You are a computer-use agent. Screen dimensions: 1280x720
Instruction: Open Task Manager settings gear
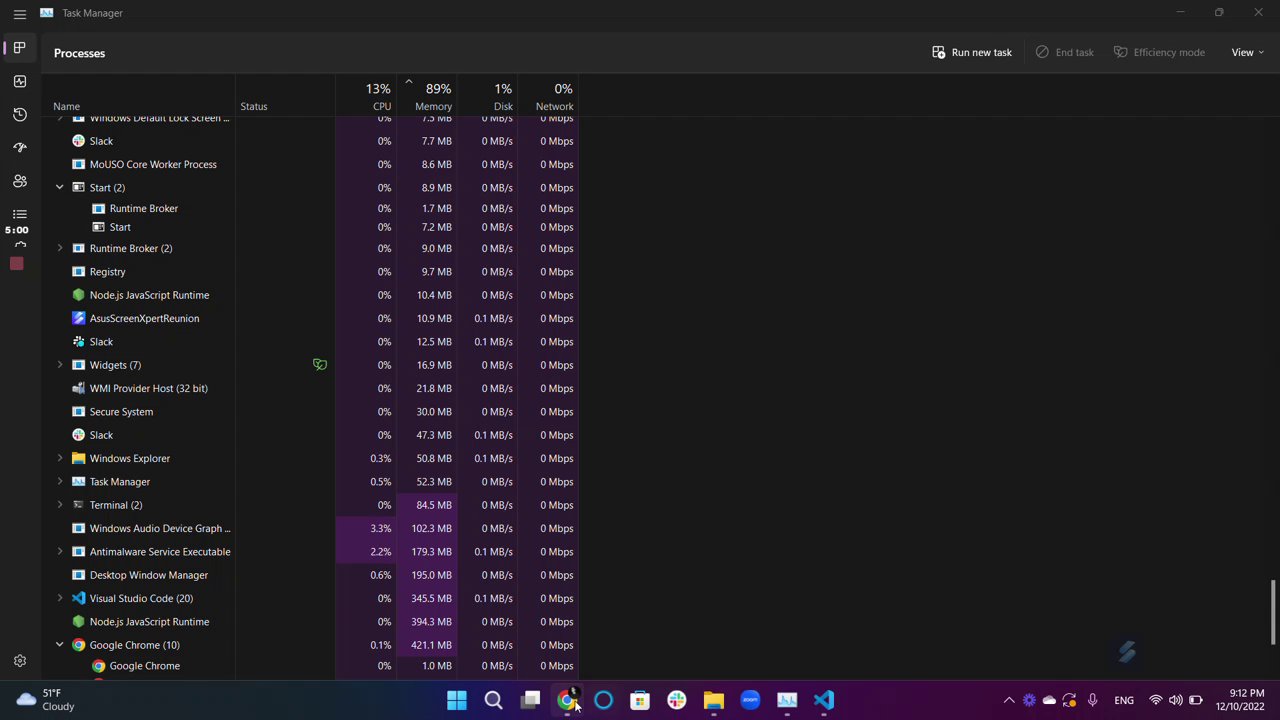[19, 661]
